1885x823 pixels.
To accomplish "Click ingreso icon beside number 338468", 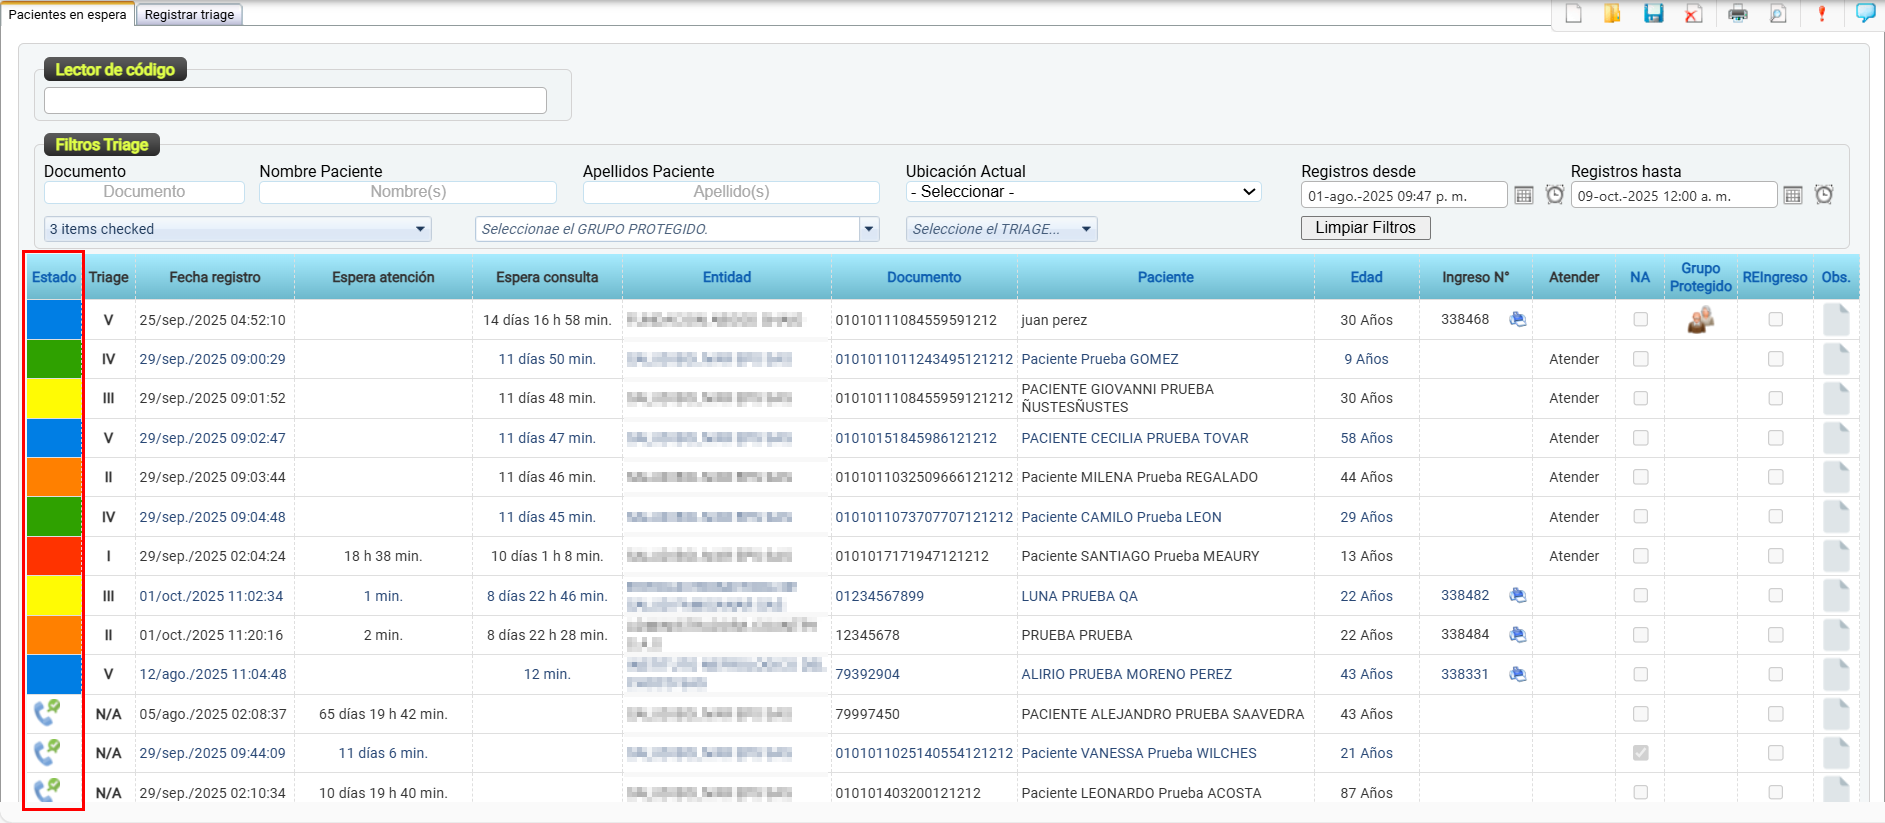I will (1517, 320).
